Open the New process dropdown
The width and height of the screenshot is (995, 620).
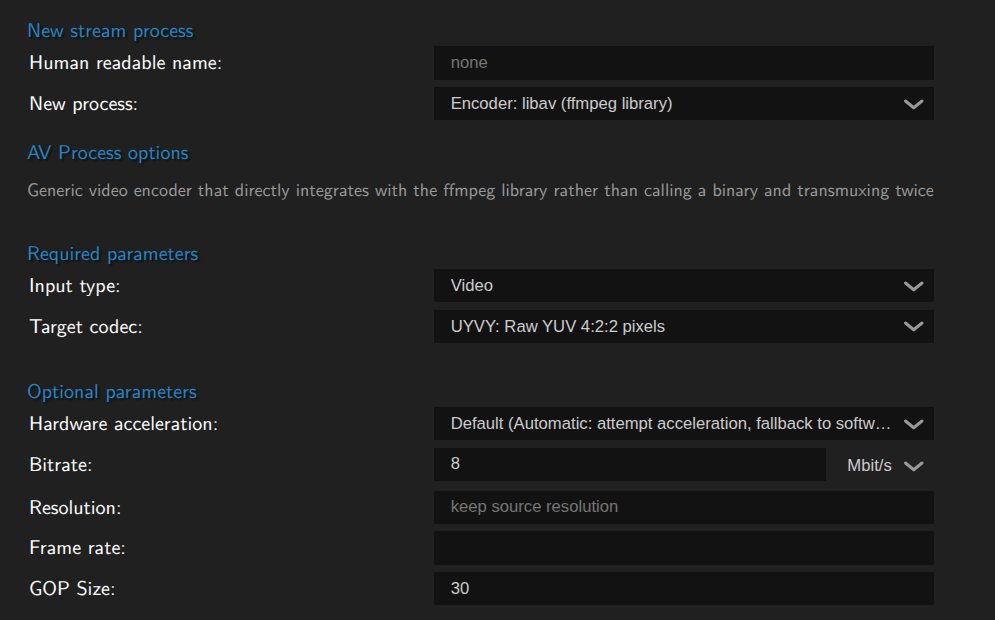click(x=683, y=103)
